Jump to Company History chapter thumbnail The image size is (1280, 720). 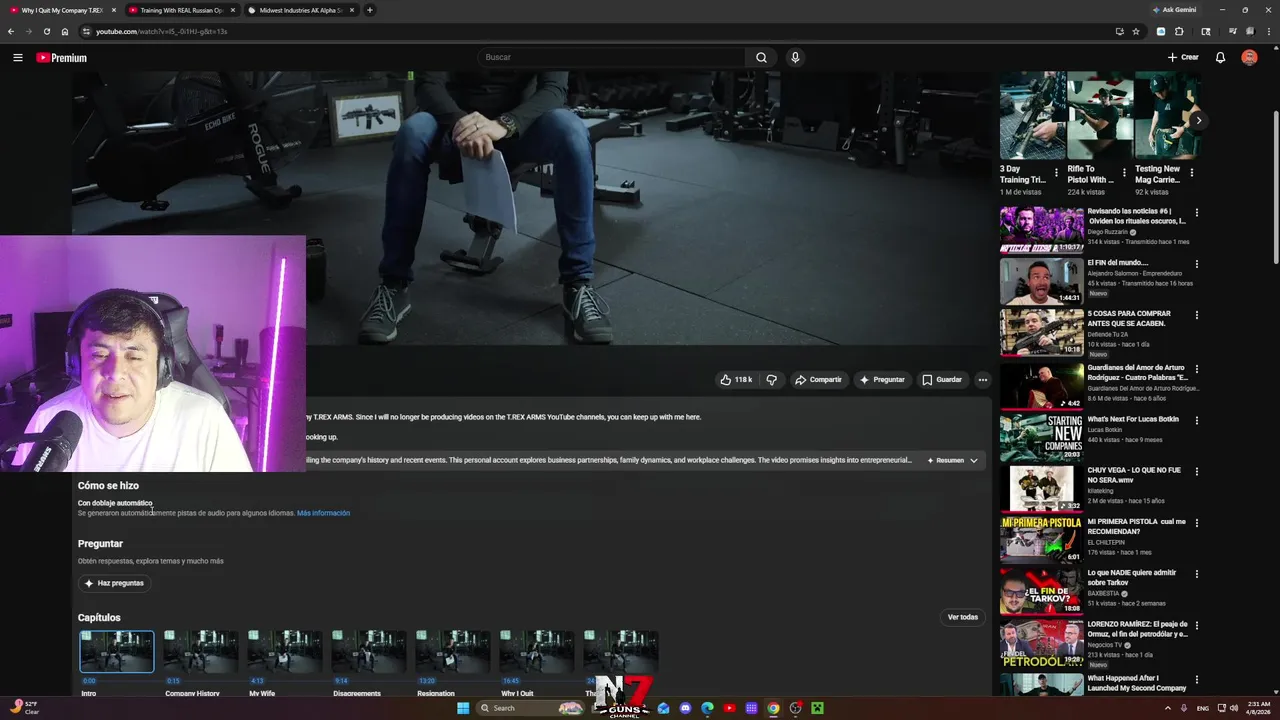[201, 652]
